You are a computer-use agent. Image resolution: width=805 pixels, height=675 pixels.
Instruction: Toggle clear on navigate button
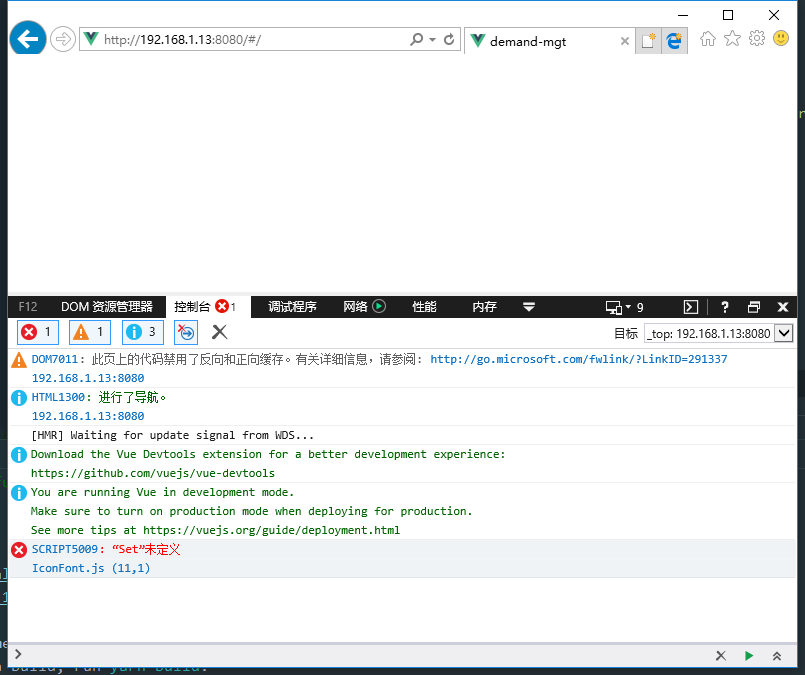pos(186,332)
